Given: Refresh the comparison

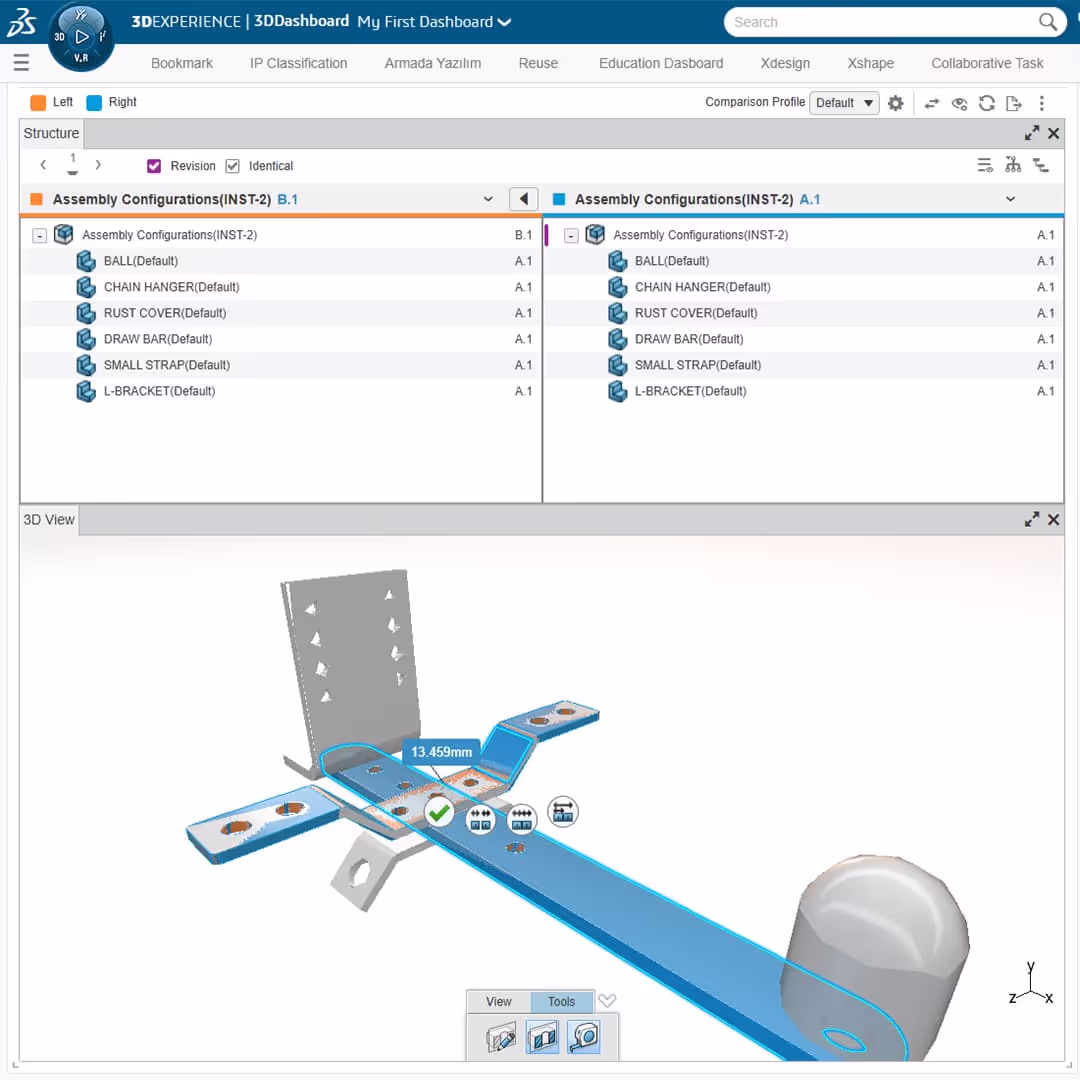Looking at the screenshot, I should pyautogui.click(x=986, y=103).
